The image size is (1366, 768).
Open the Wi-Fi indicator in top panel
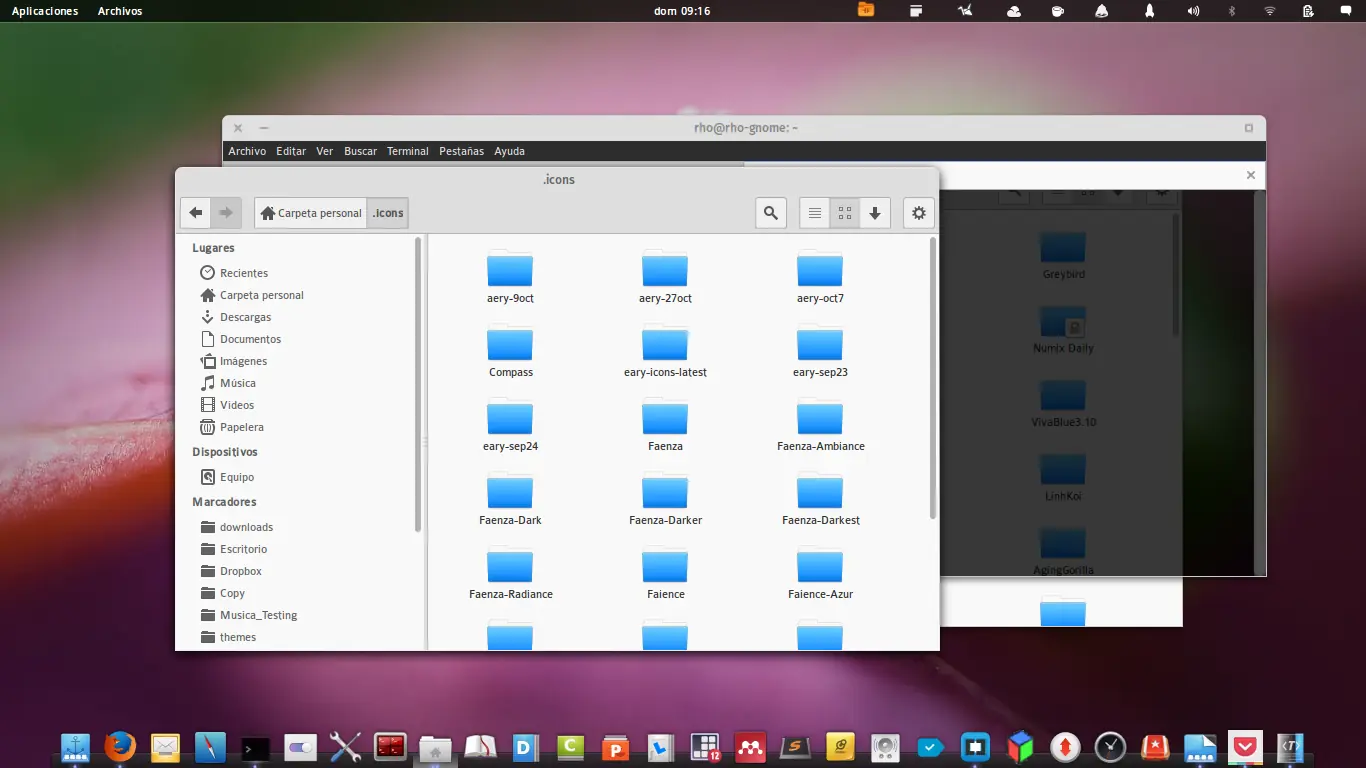[1270, 11]
